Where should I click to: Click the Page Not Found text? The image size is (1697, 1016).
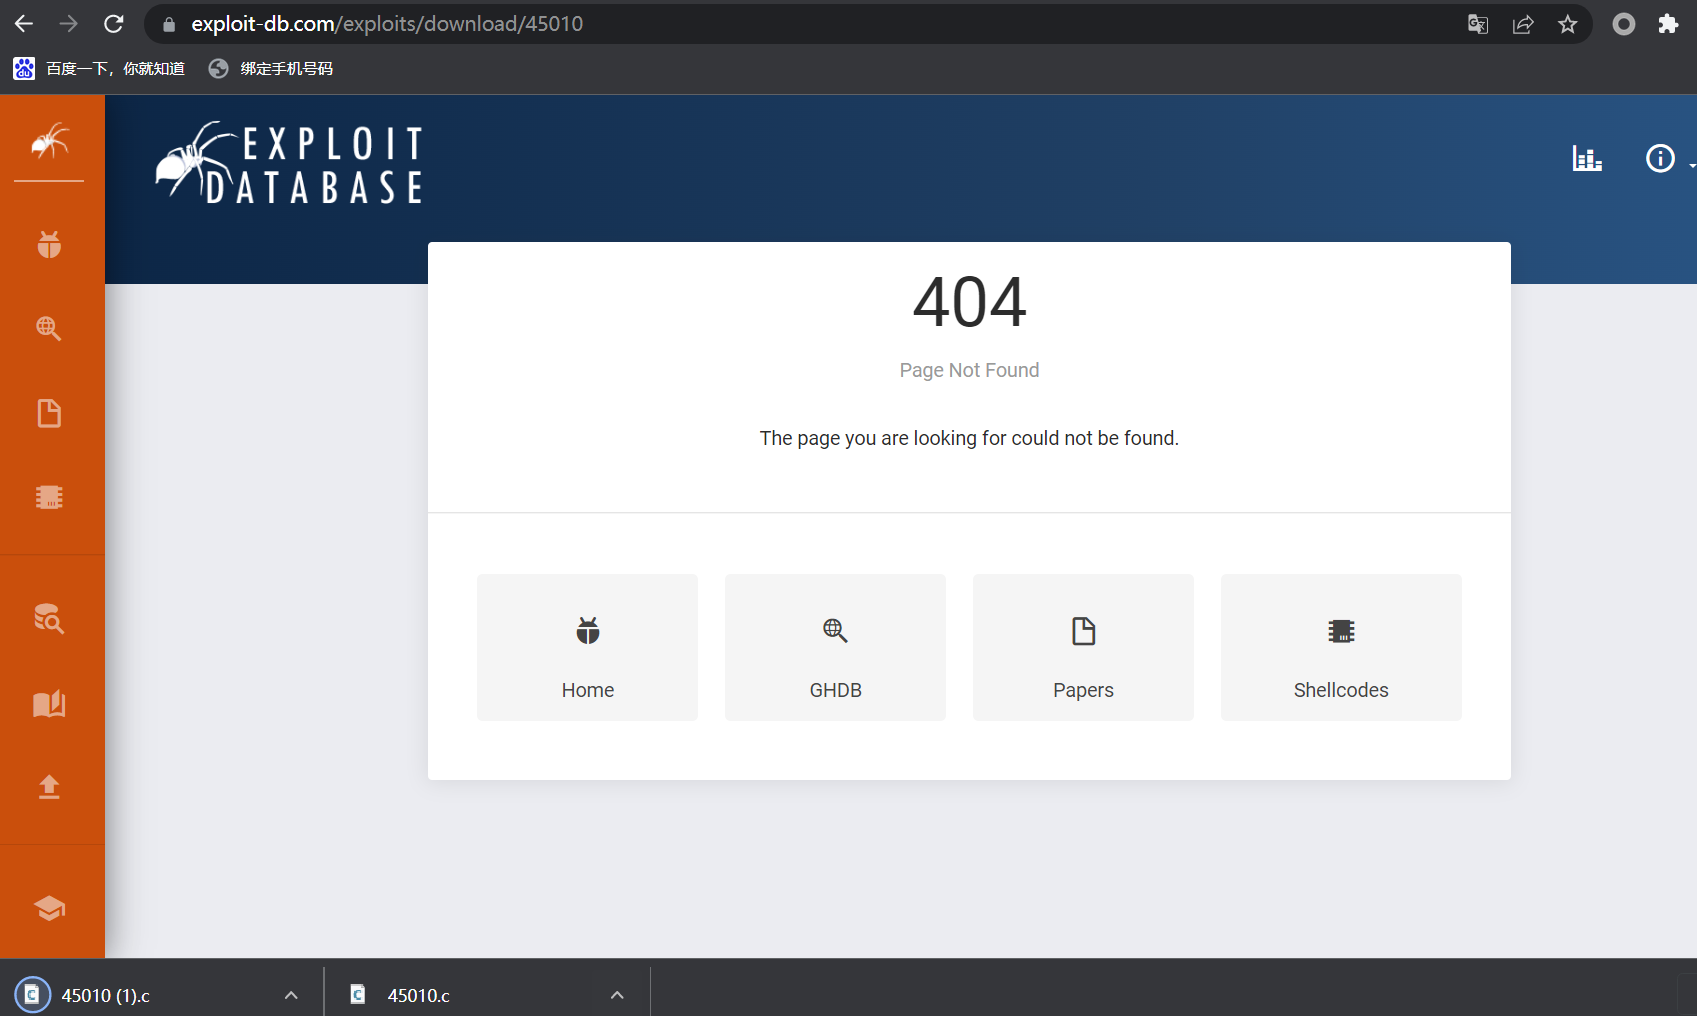point(969,370)
